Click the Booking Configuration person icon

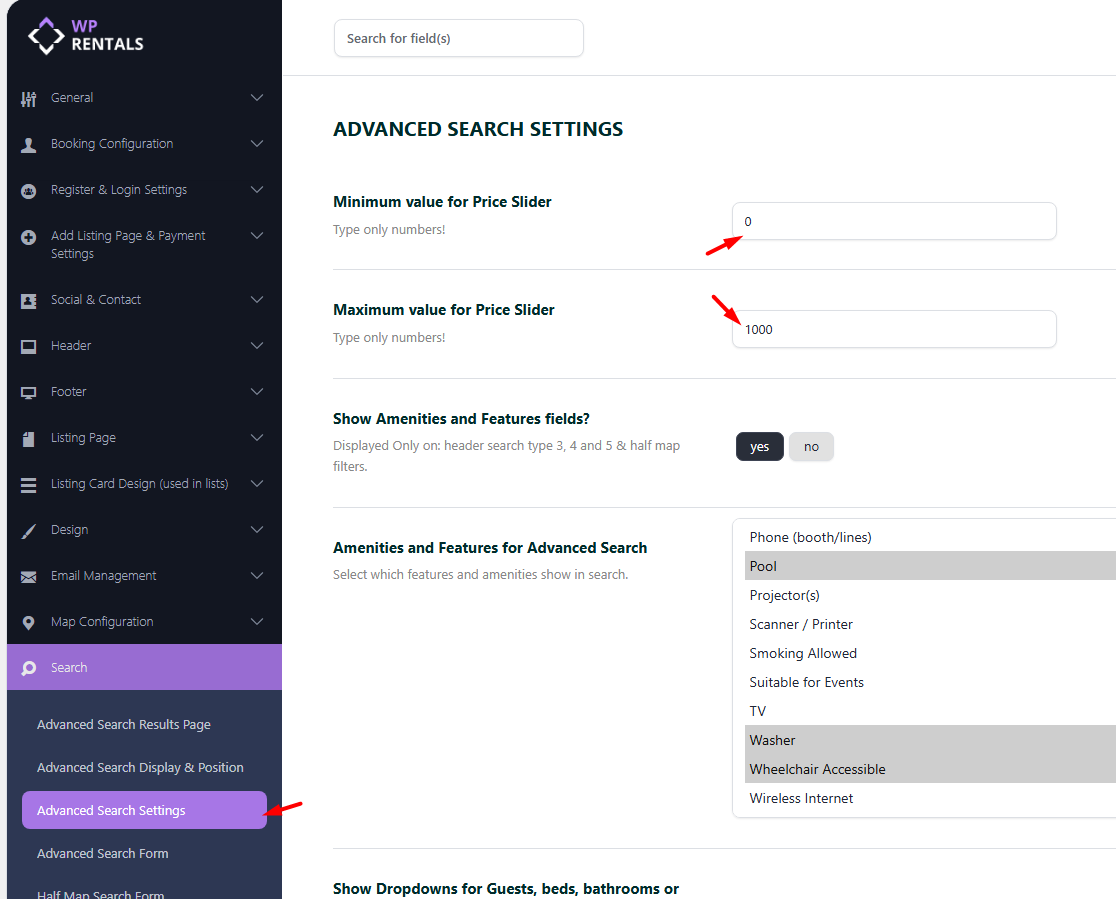click(29, 144)
